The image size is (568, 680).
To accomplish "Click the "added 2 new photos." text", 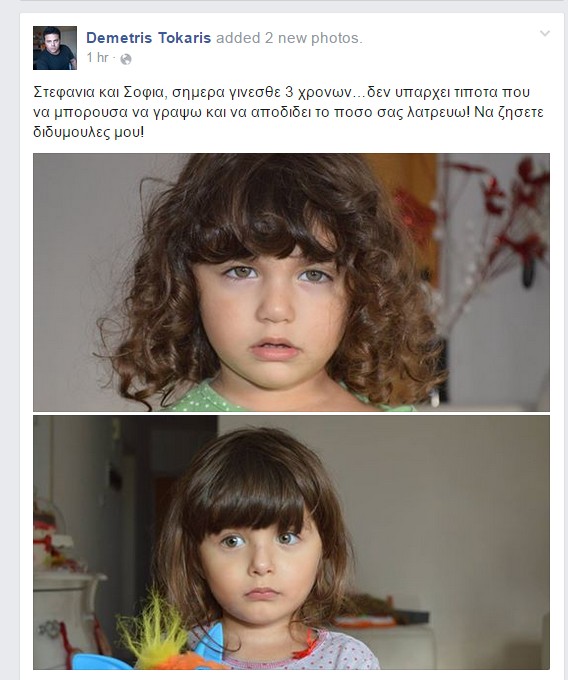I will click(x=289, y=38).
